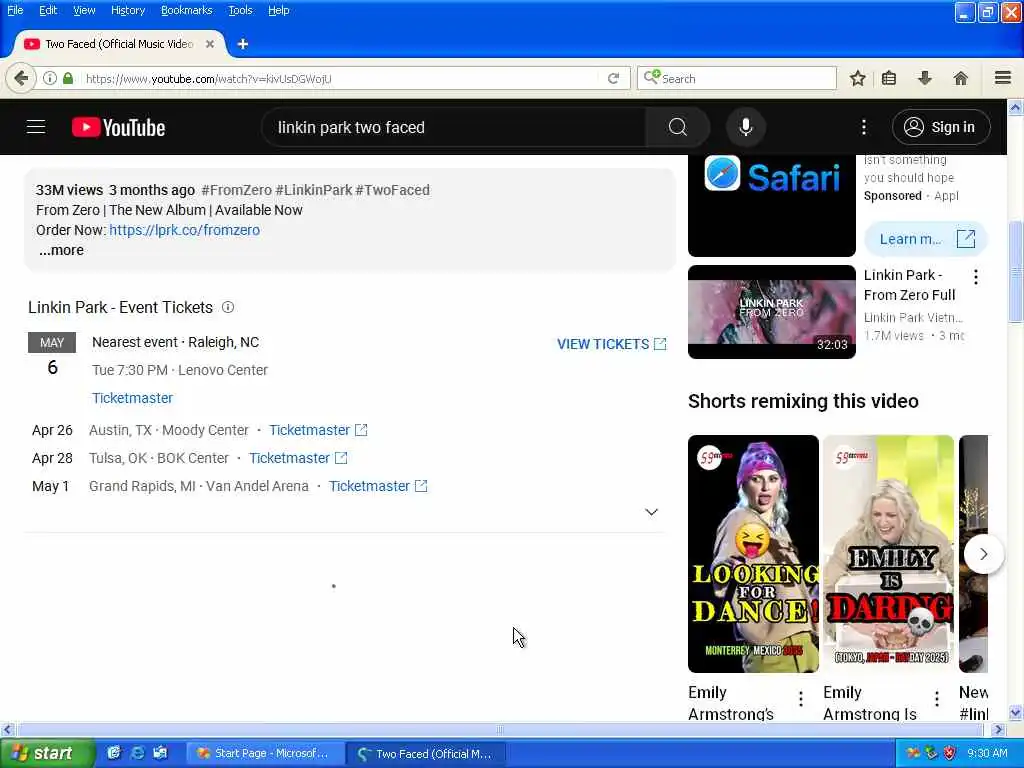The height and width of the screenshot is (768, 1024).
Task: Click the vertical scrollbar thumb
Action: pyautogui.click(x=1016, y=271)
